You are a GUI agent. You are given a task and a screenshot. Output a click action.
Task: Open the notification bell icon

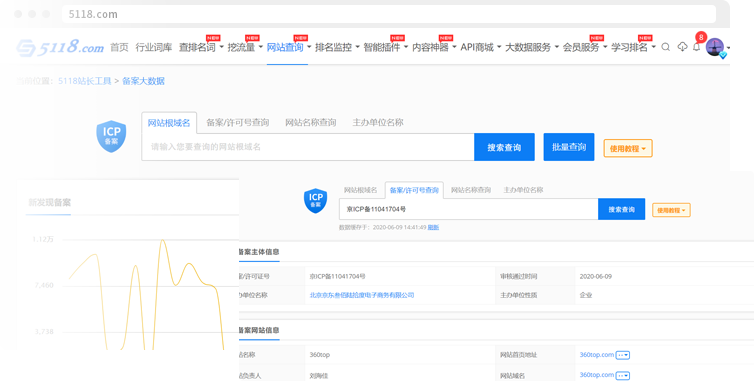pyautogui.click(x=696, y=47)
